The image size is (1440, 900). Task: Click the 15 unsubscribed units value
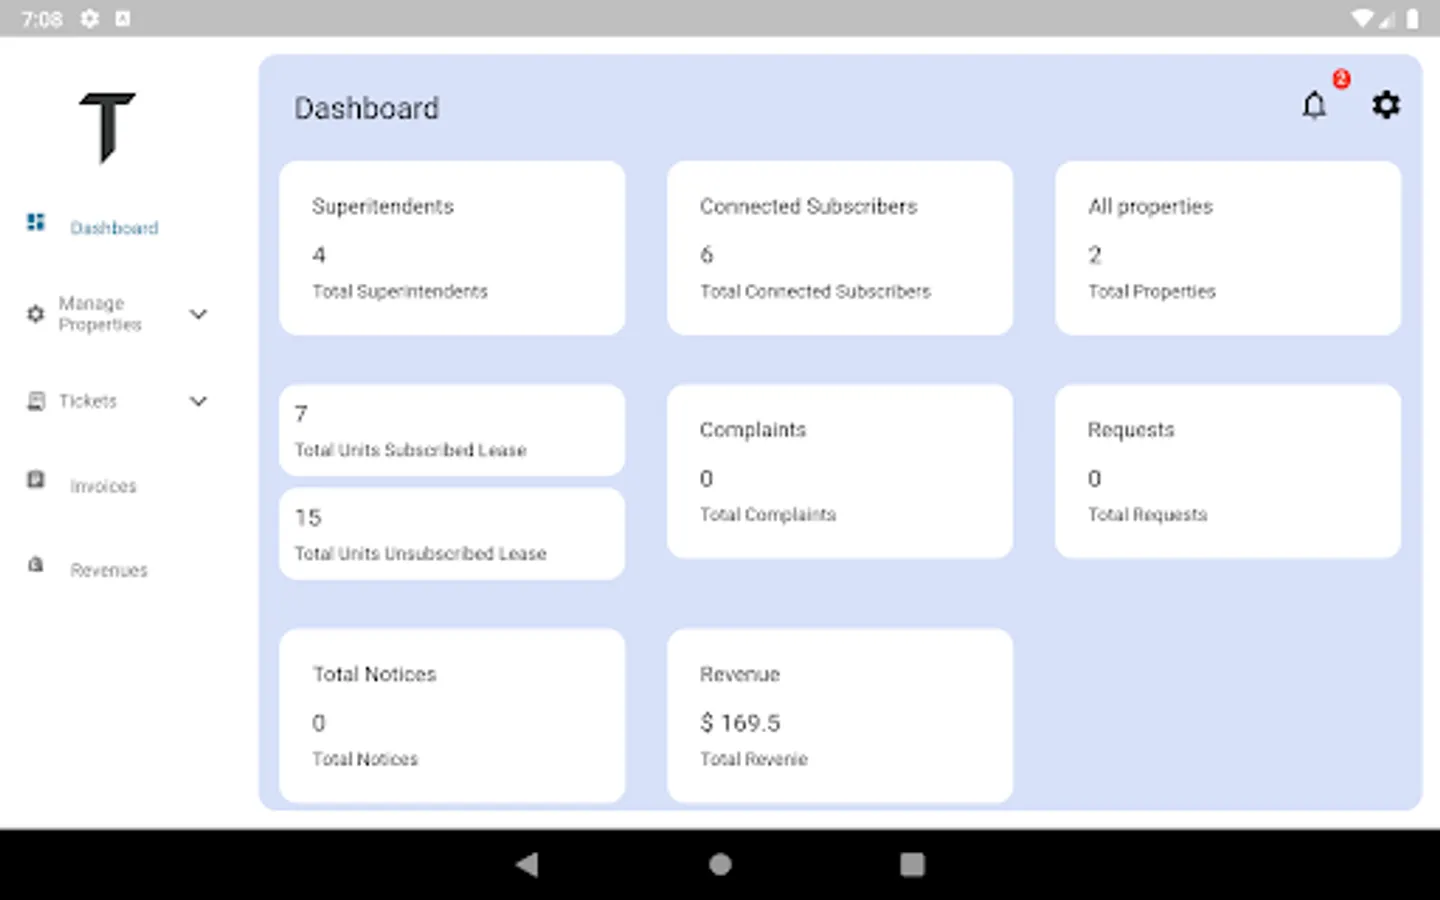click(308, 517)
